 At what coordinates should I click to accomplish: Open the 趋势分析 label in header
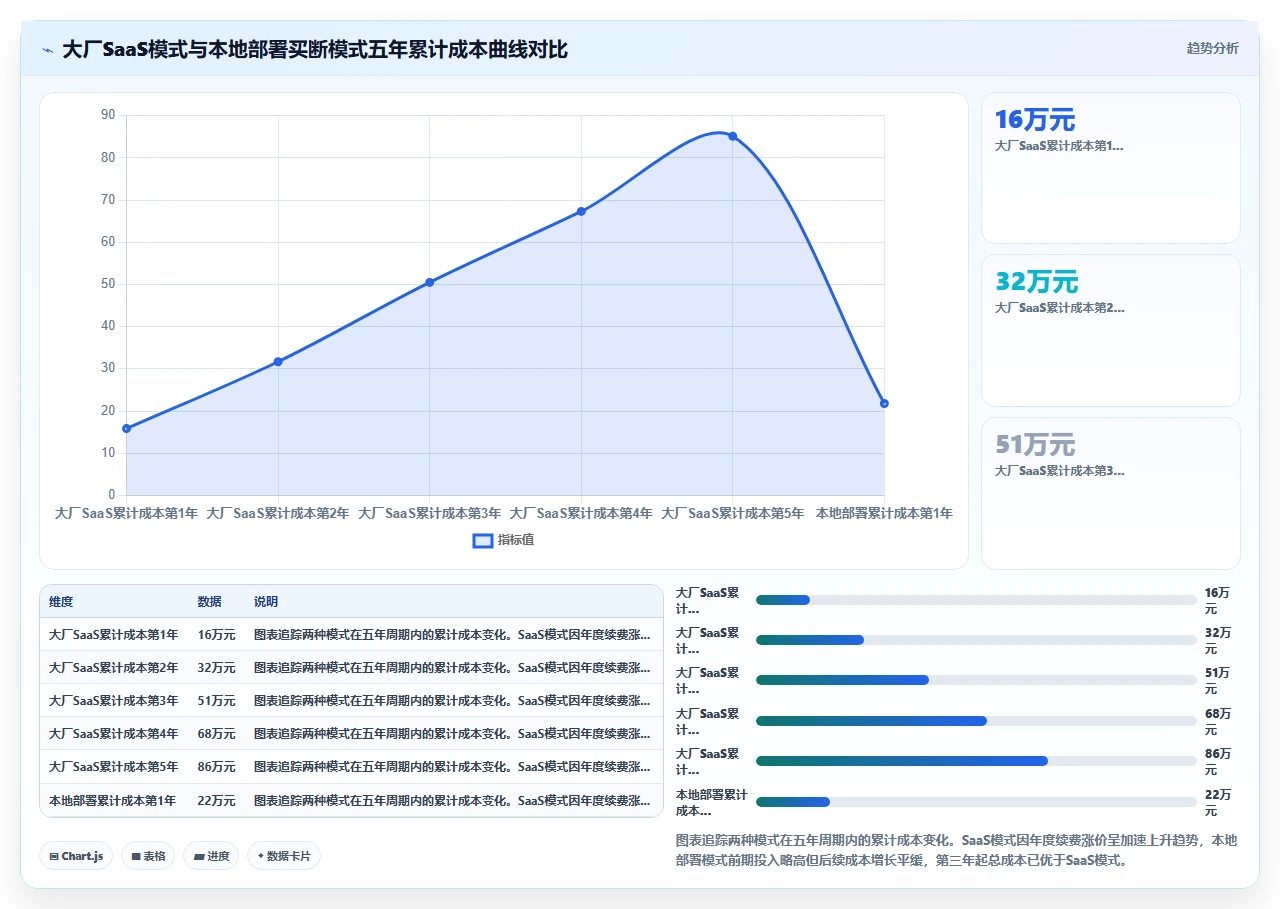pyautogui.click(x=1212, y=48)
